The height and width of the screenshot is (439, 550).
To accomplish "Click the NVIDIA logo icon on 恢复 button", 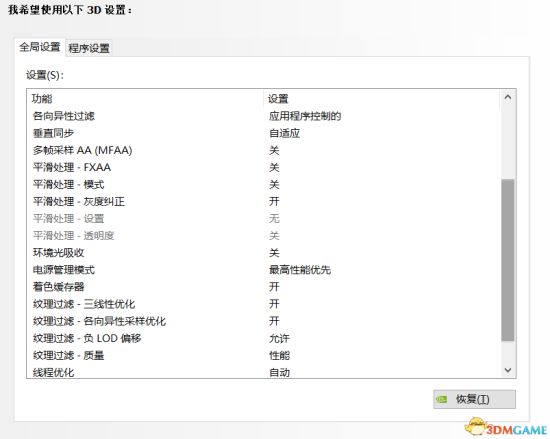I will [442, 399].
